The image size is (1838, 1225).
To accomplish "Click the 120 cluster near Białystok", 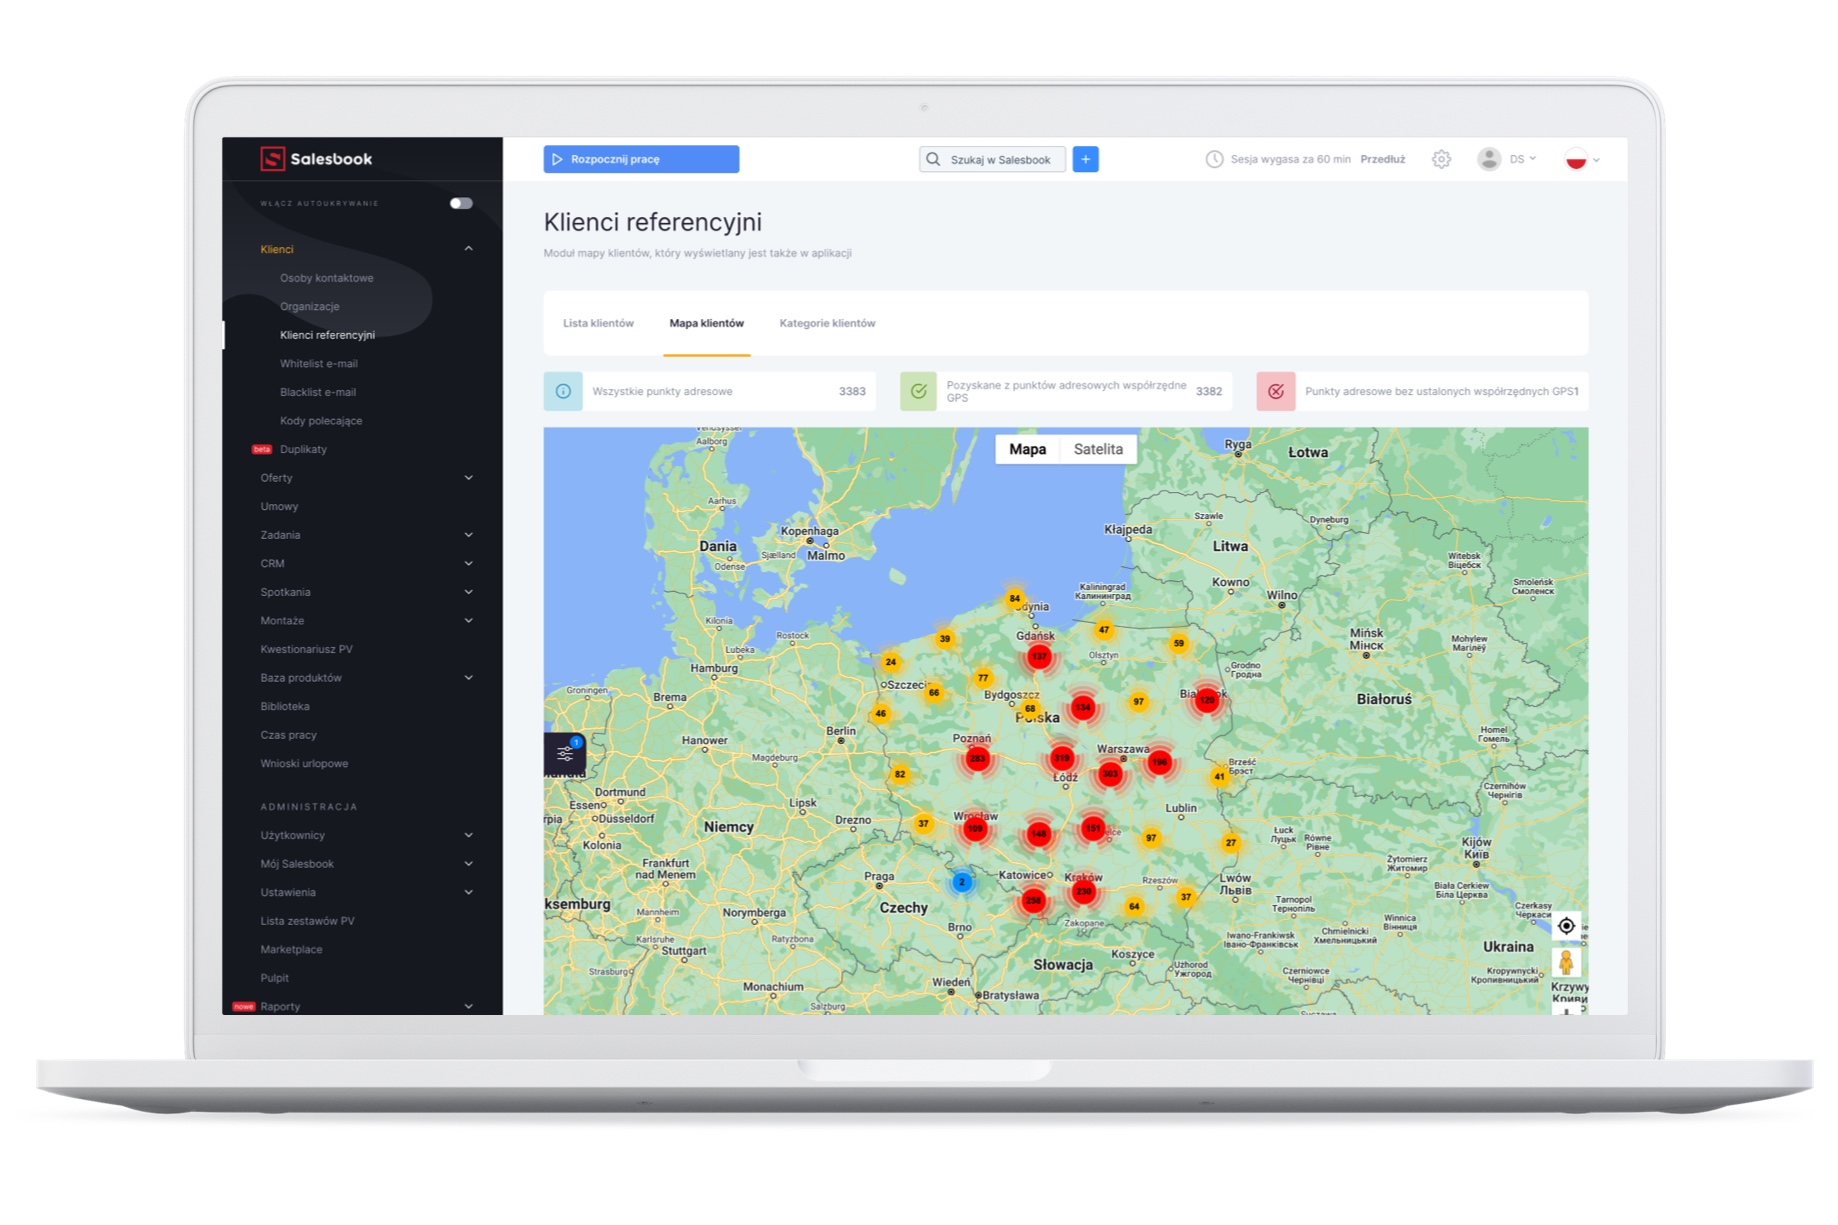I will click(1207, 700).
